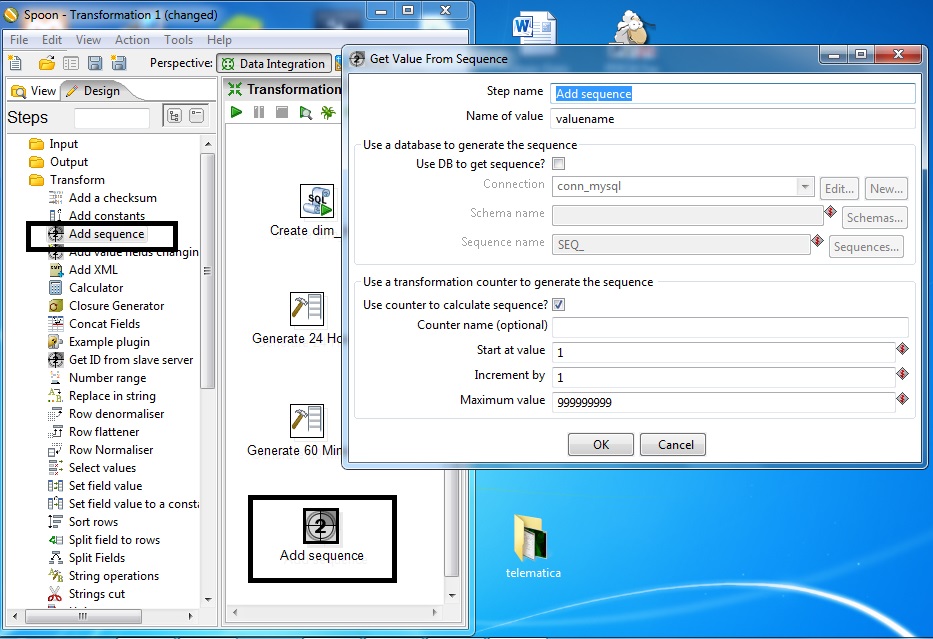Switch to the View tab
The height and width of the screenshot is (639, 933).
34,90
